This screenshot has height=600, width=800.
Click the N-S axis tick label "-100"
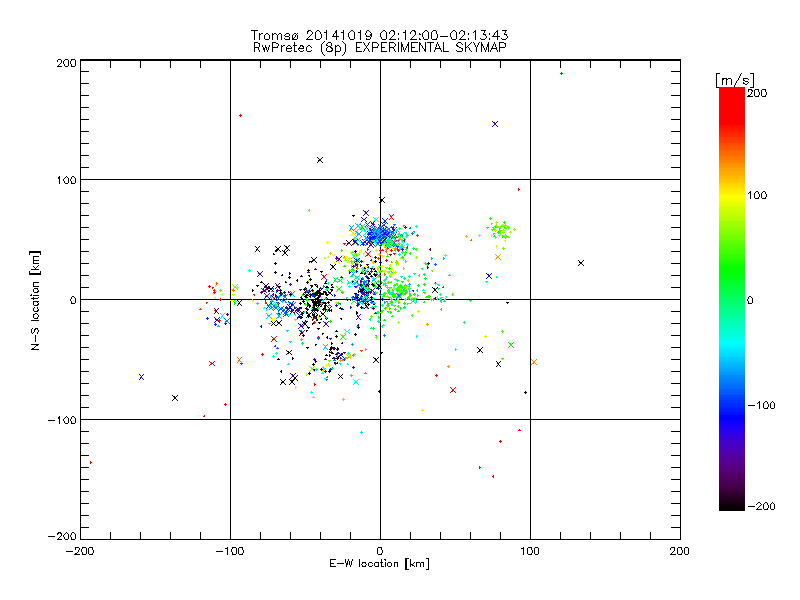62,420
